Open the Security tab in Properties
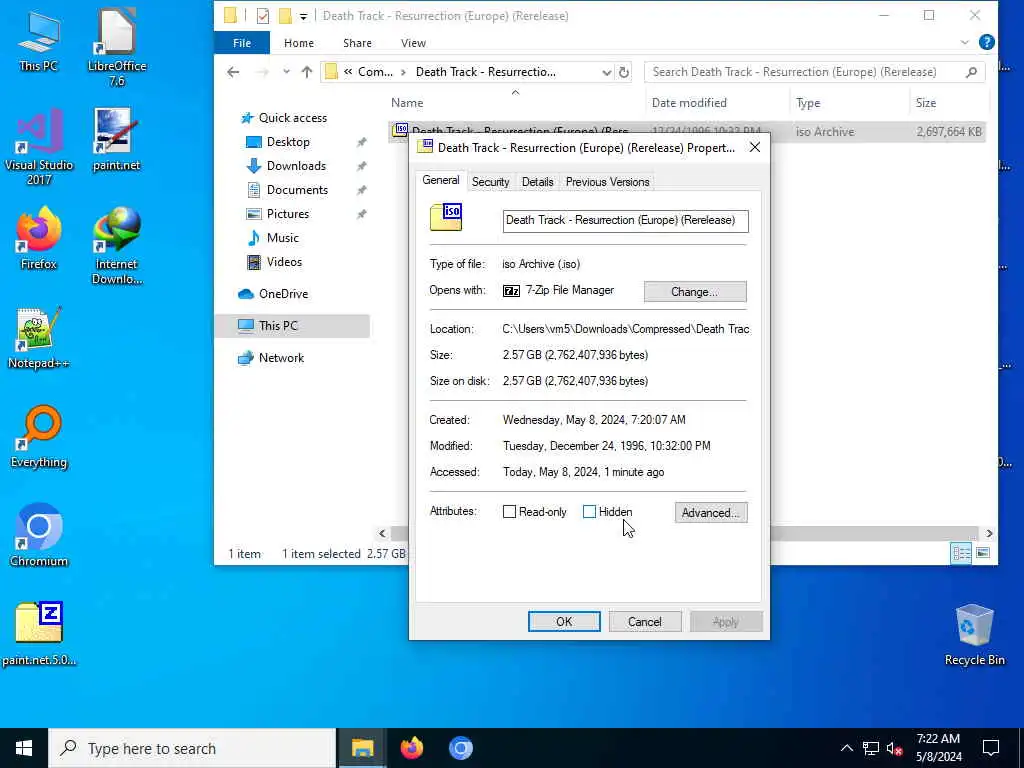Image resolution: width=1024 pixels, height=768 pixels. click(490, 182)
